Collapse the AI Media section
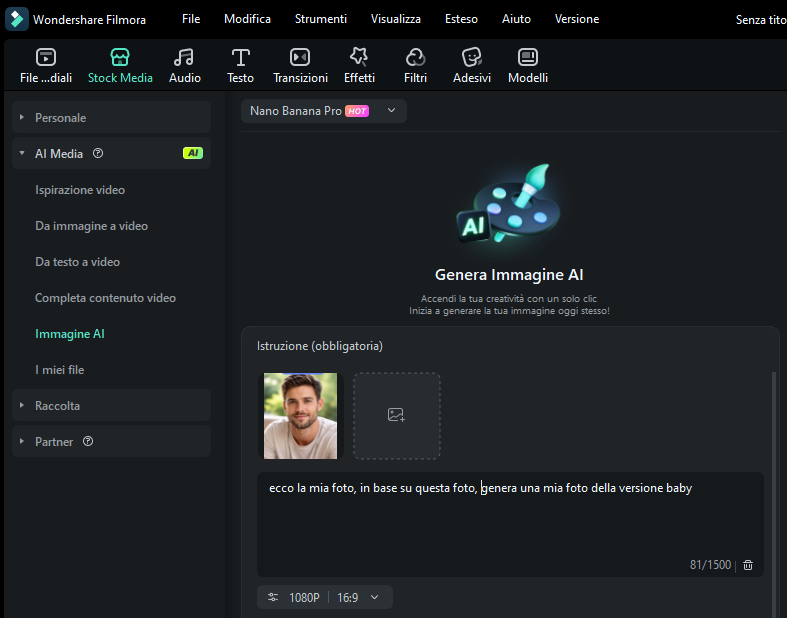Screen dimensions: 787x618 (22, 154)
